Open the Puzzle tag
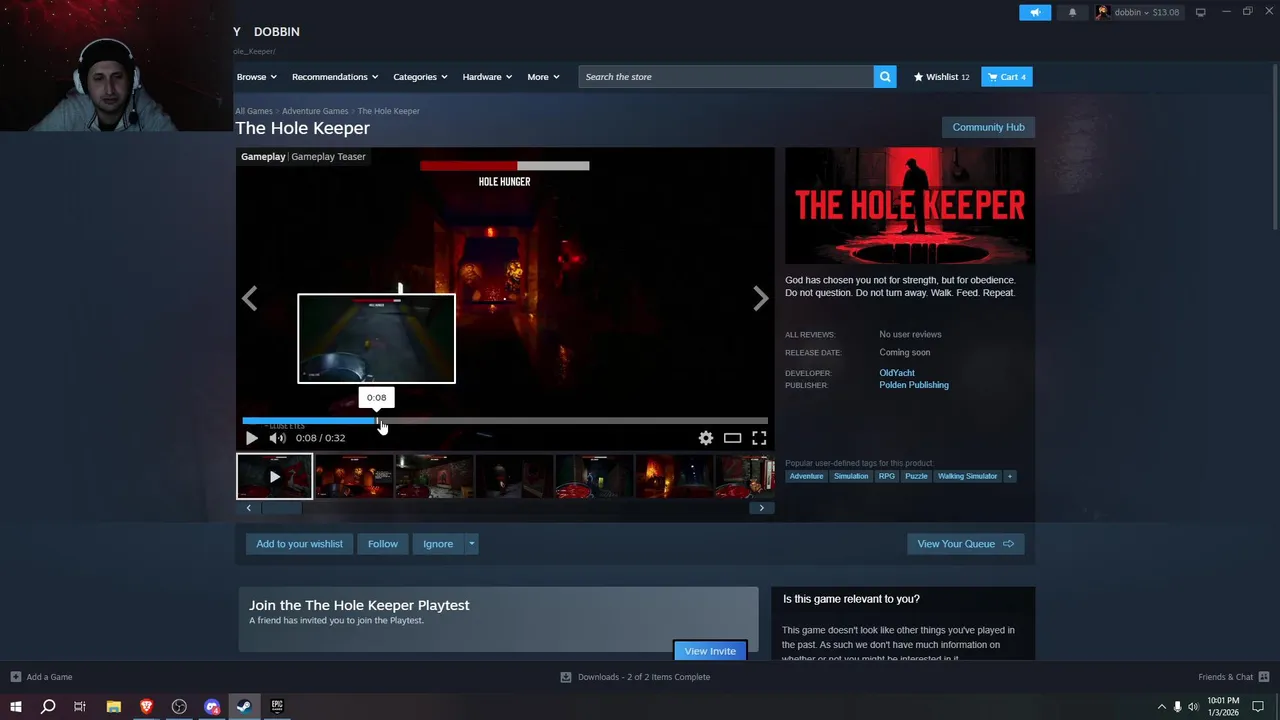Viewport: 1280px width, 720px height. (916, 476)
